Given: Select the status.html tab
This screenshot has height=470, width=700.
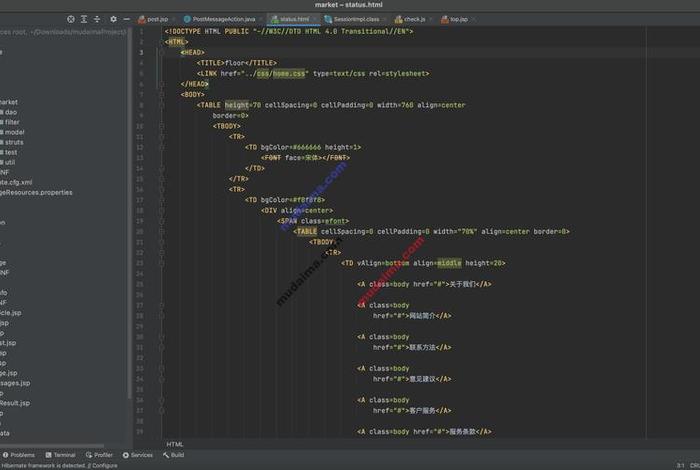Looking at the screenshot, I should click(294, 19).
